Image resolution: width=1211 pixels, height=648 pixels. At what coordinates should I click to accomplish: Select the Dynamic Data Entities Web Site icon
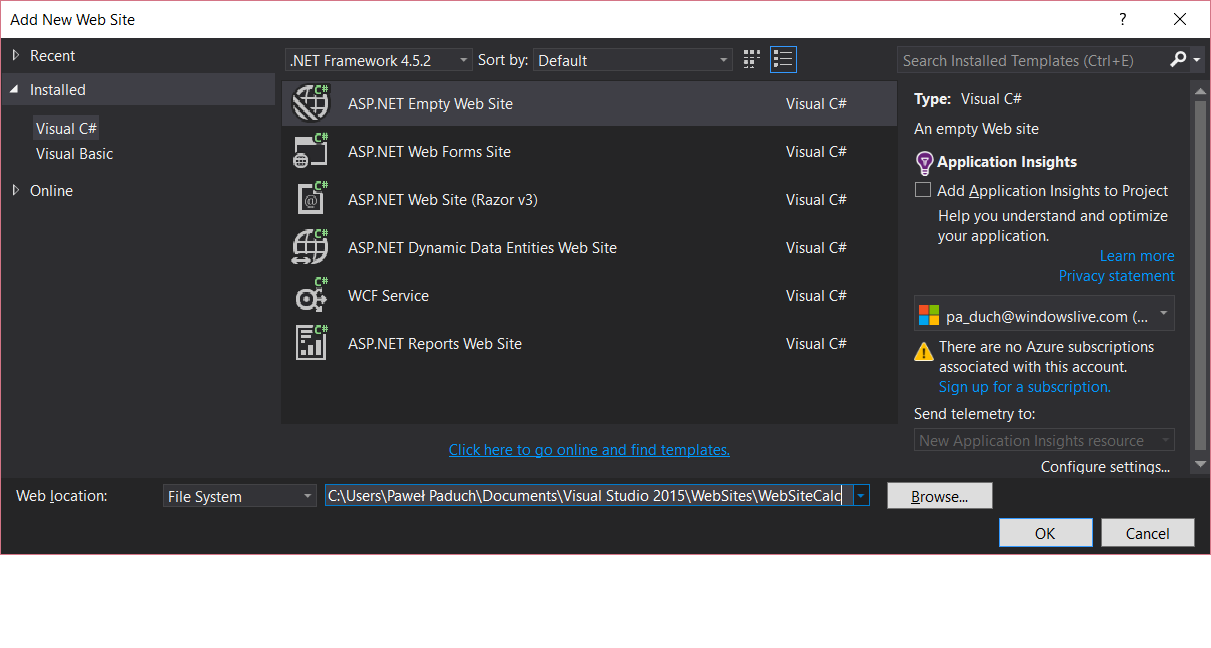click(311, 247)
